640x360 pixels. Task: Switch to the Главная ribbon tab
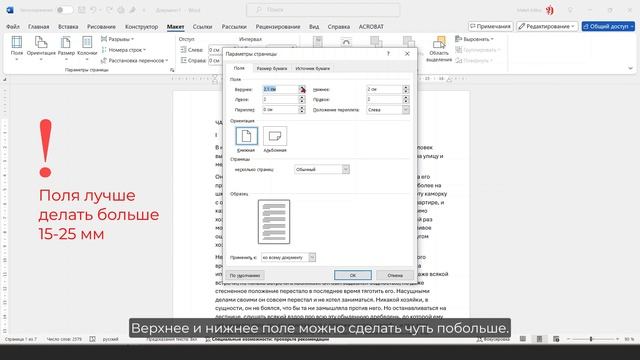[38, 27]
